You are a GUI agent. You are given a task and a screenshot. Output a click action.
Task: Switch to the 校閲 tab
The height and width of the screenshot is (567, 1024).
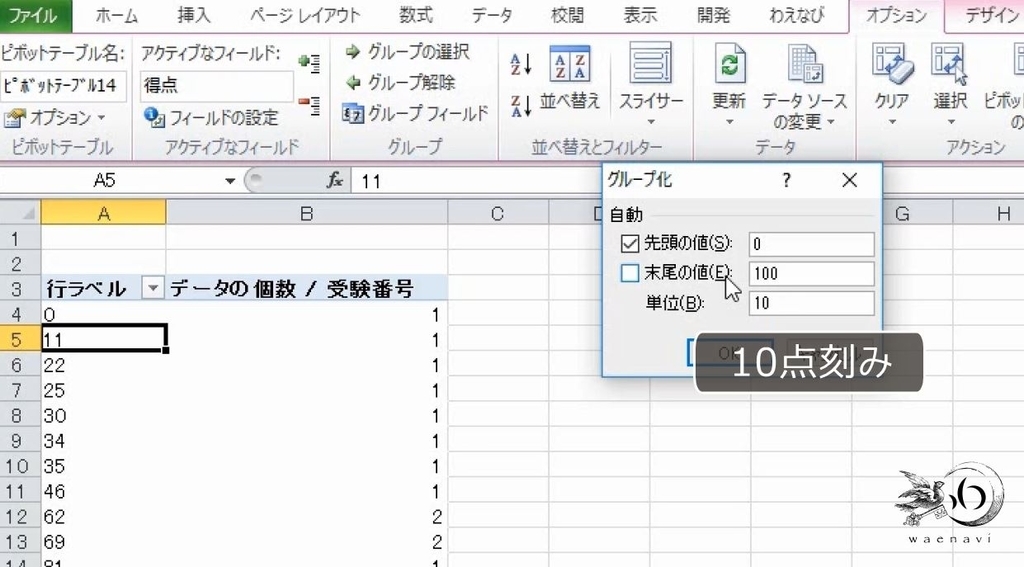(x=567, y=16)
